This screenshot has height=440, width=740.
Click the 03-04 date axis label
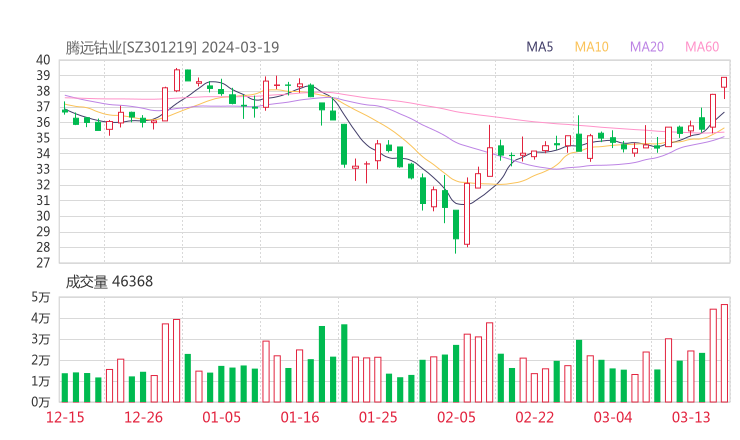pos(613,417)
